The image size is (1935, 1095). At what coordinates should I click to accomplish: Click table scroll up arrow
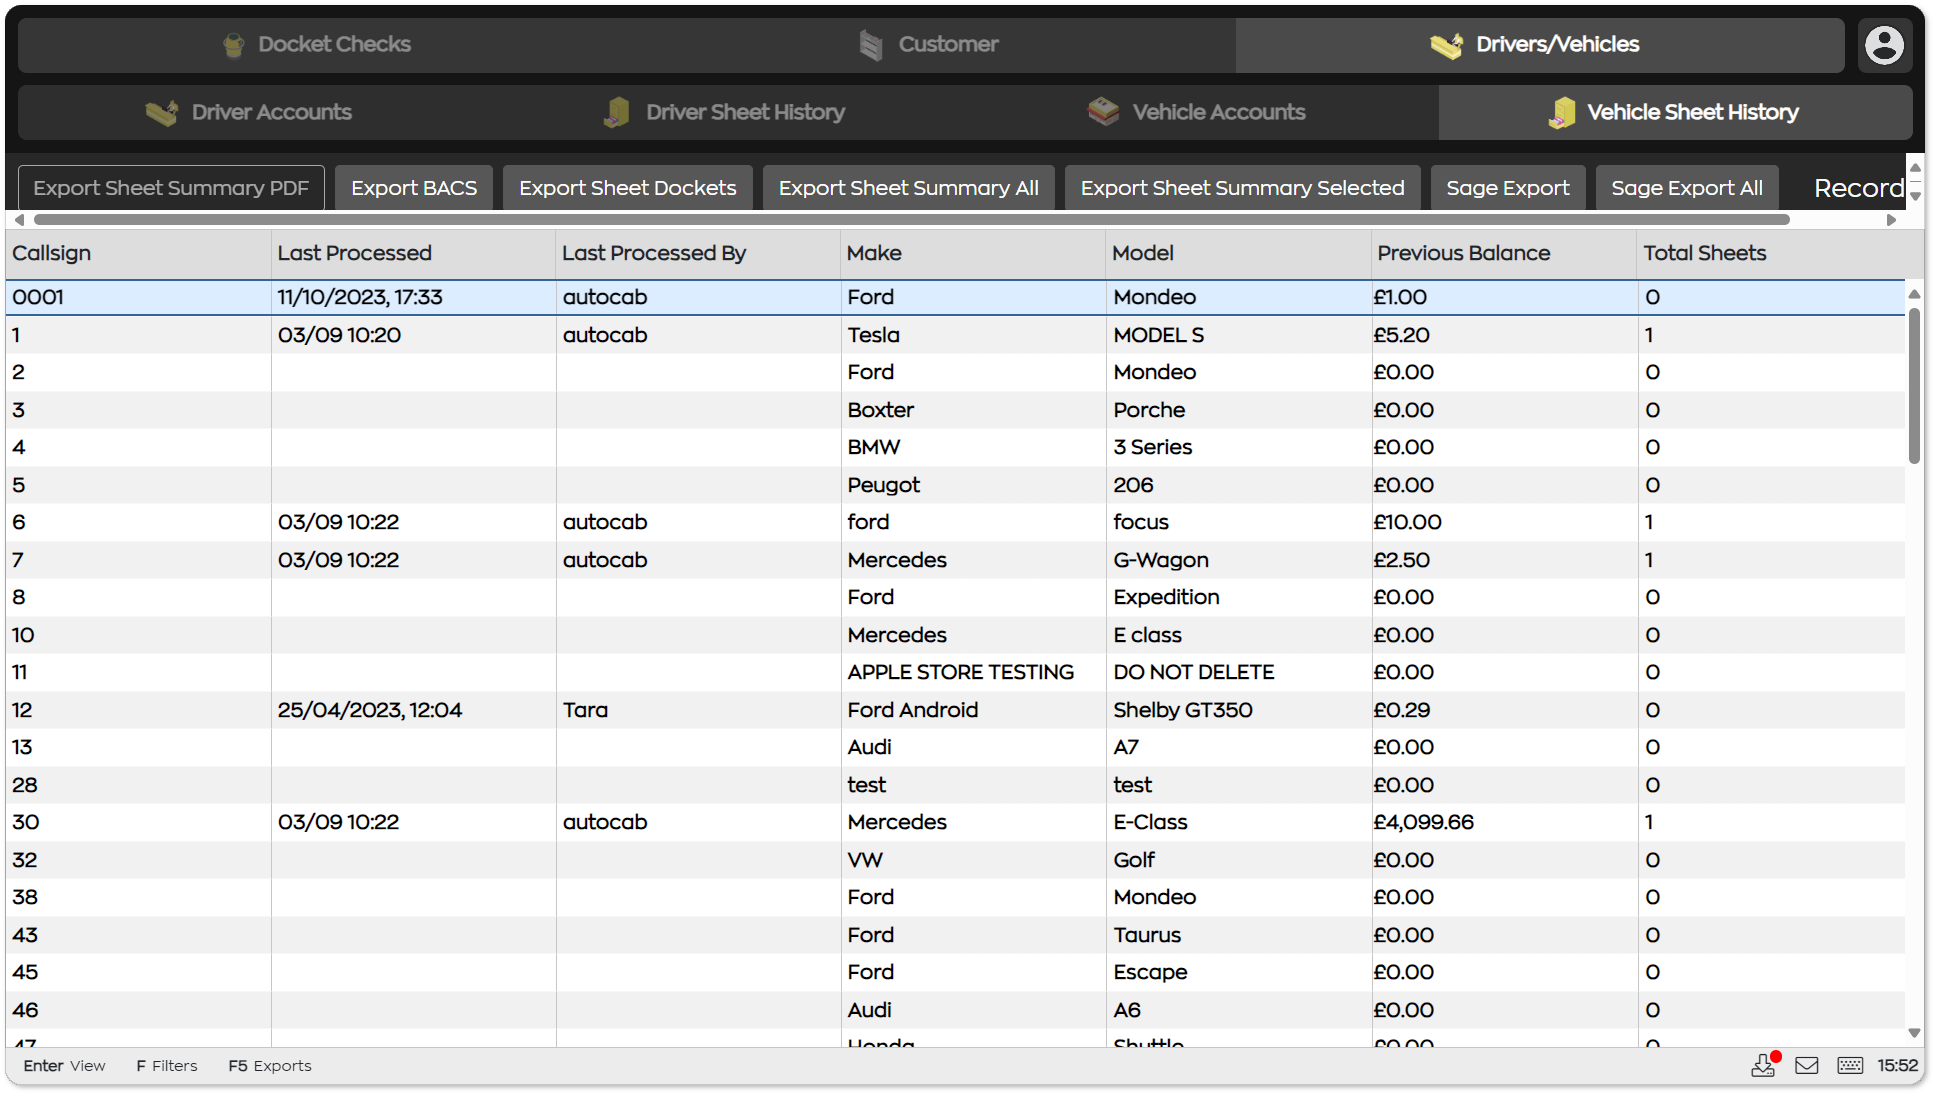coord(1914,294)
